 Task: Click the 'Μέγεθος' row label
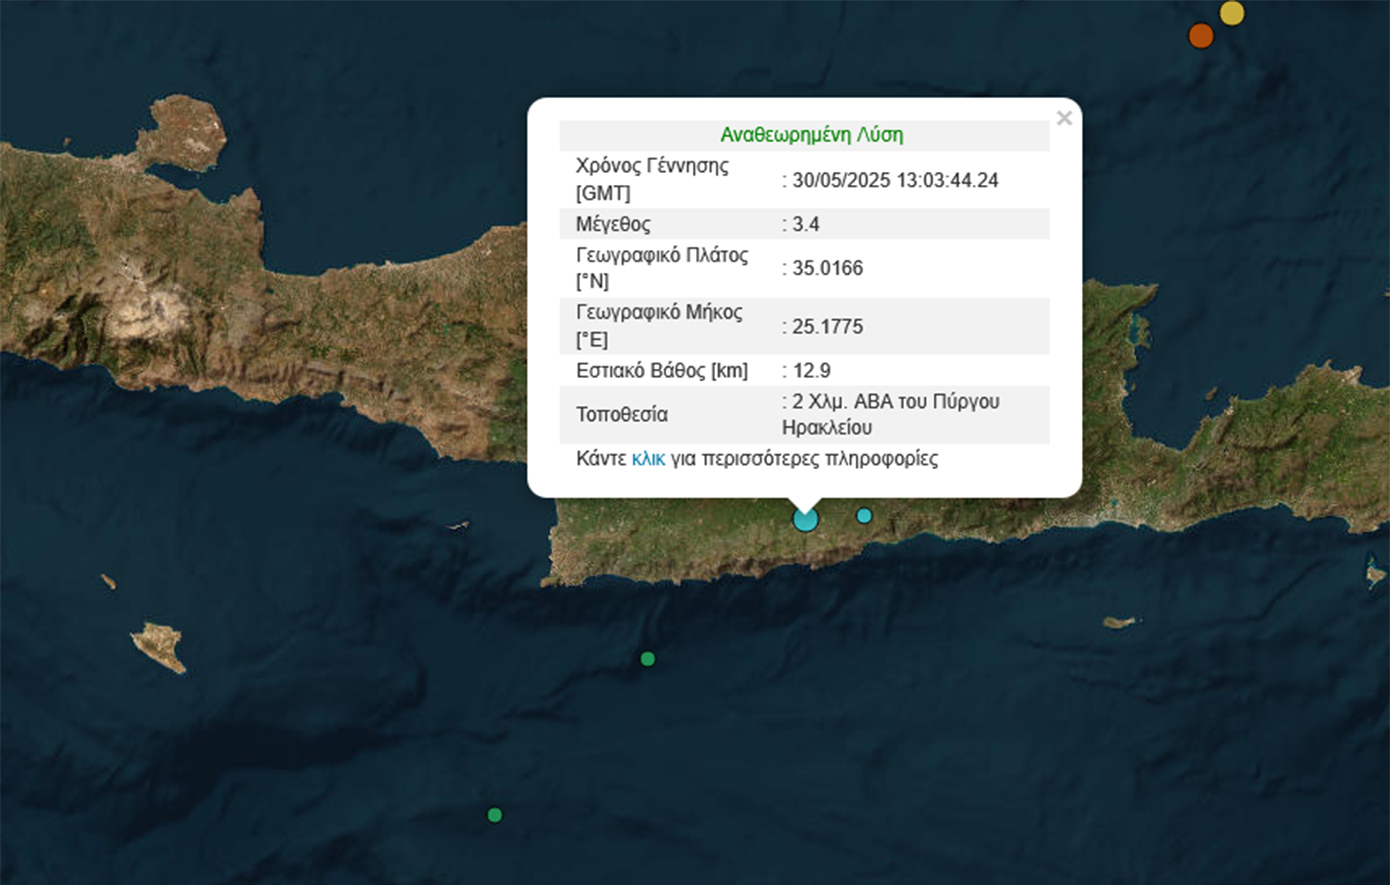[x=613, y=224]
